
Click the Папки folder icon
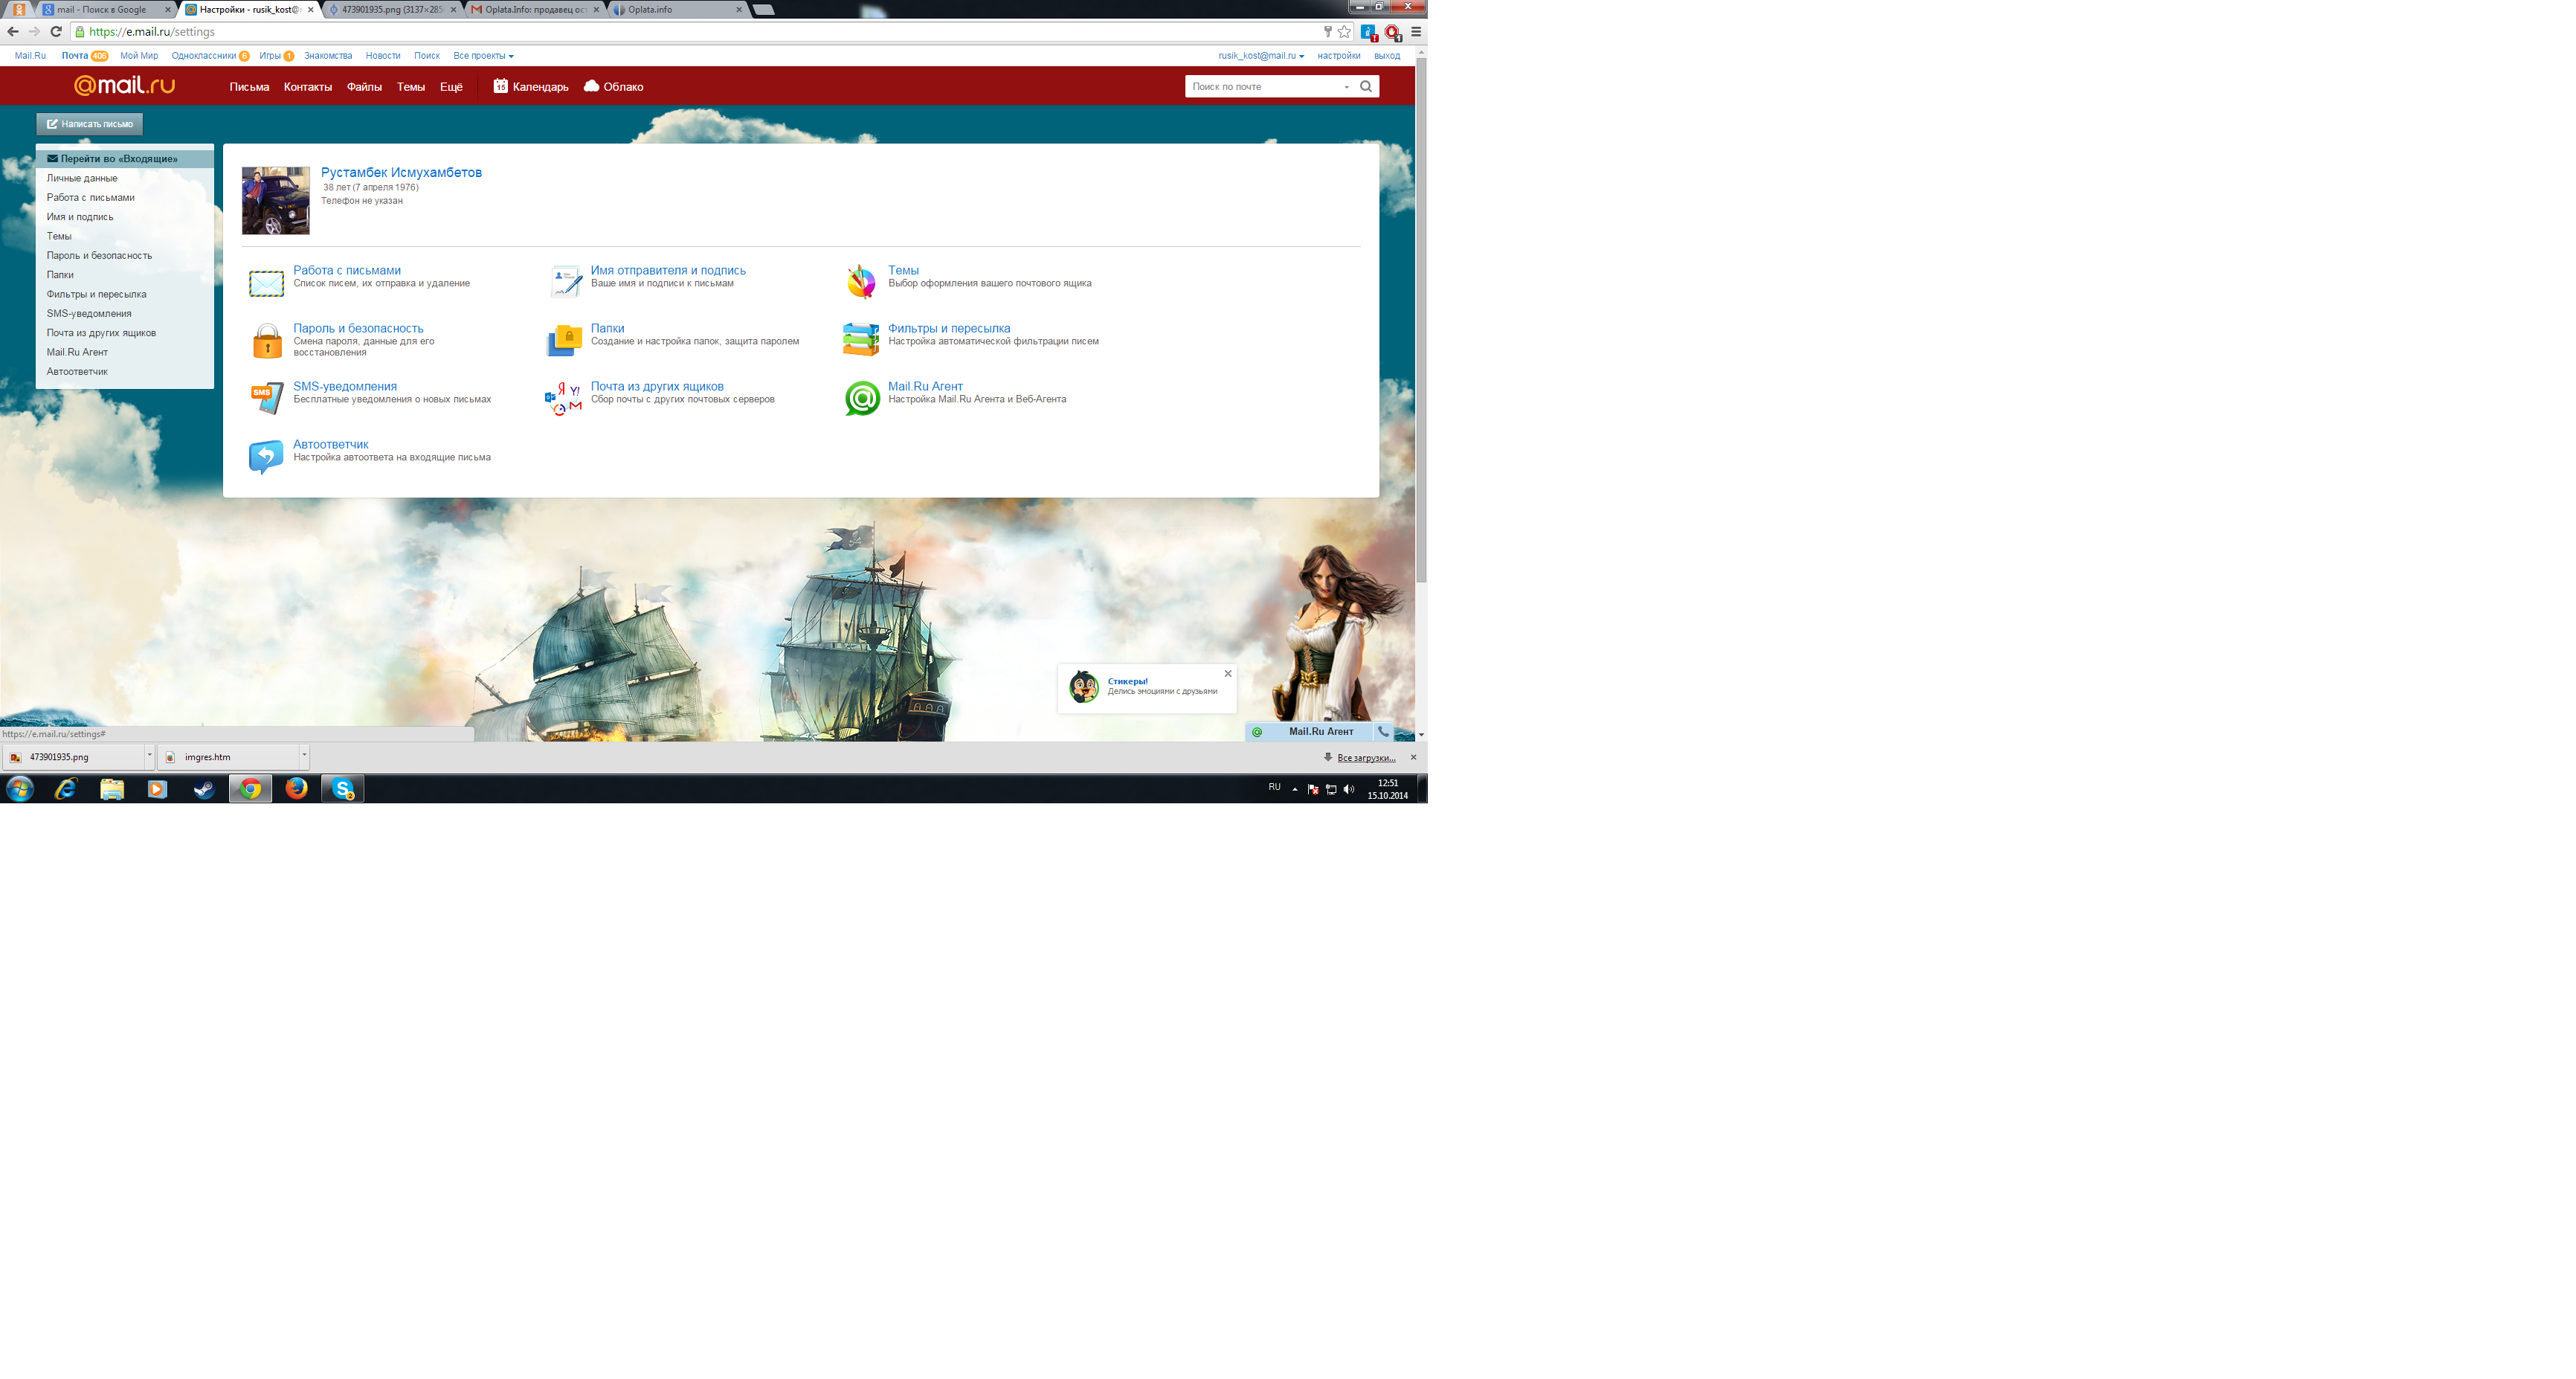coord(565,340)
